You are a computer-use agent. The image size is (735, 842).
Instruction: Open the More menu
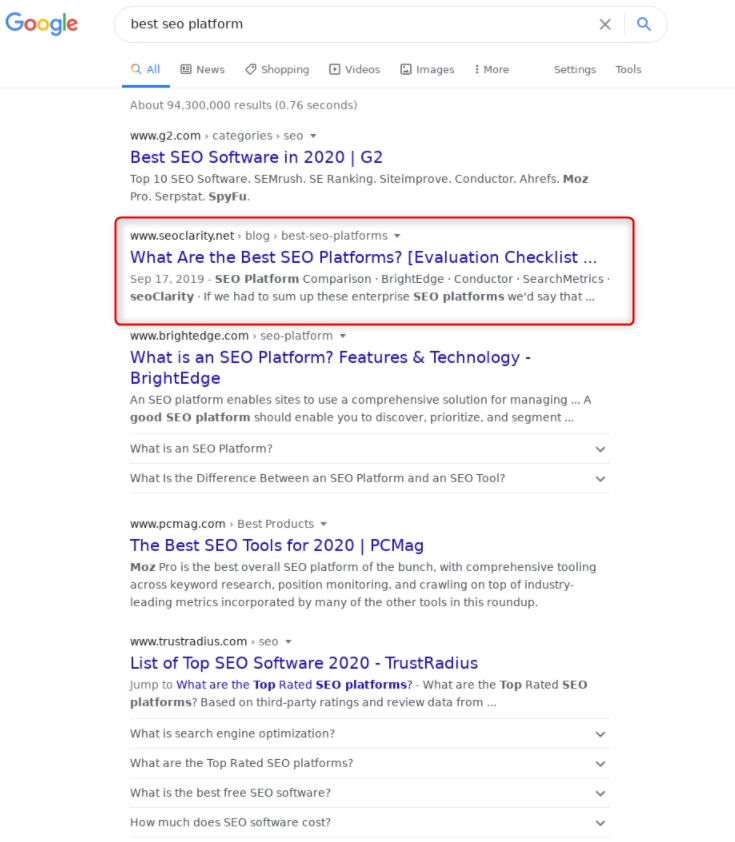pyautogui.click(x=492, y=69)
